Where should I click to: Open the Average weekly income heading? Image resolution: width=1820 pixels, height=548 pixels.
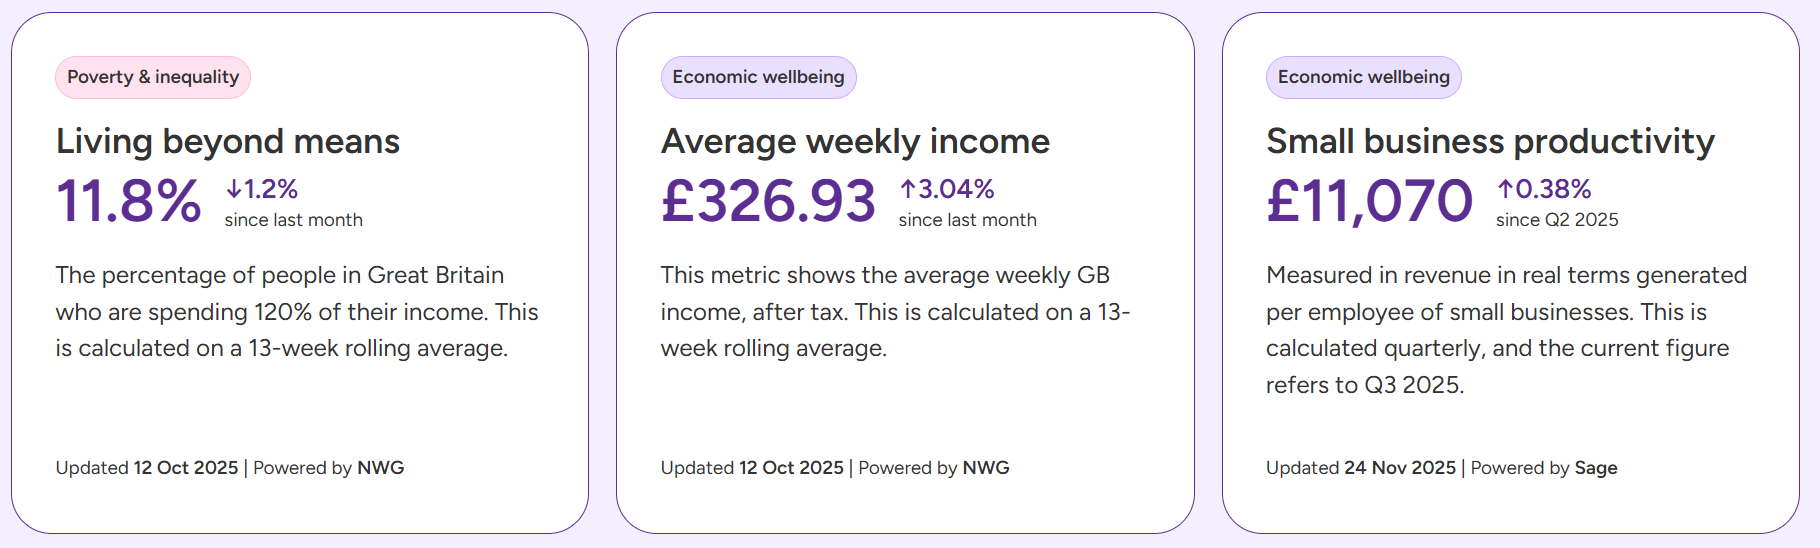(855, 141)
